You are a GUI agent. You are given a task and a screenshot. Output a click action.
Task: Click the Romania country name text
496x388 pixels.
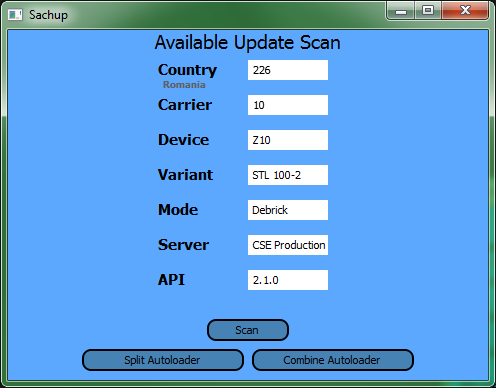tap(184, 85)
